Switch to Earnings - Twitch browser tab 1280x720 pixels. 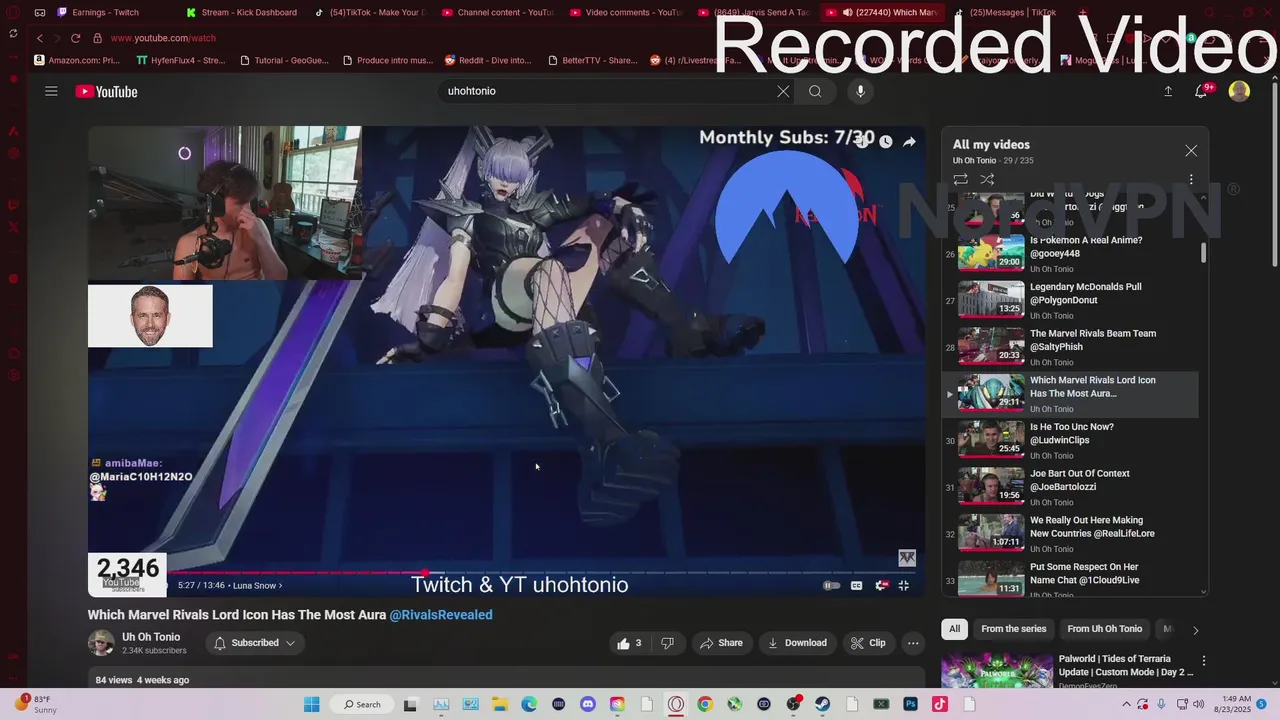(x=98, y=12)
